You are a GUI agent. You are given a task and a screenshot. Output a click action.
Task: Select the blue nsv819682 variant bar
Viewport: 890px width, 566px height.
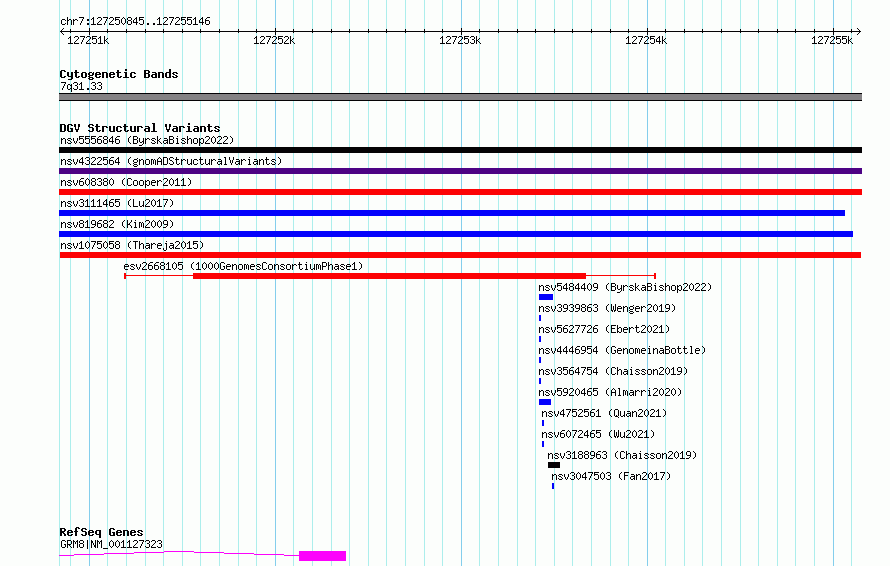click(x=456, y=234)
